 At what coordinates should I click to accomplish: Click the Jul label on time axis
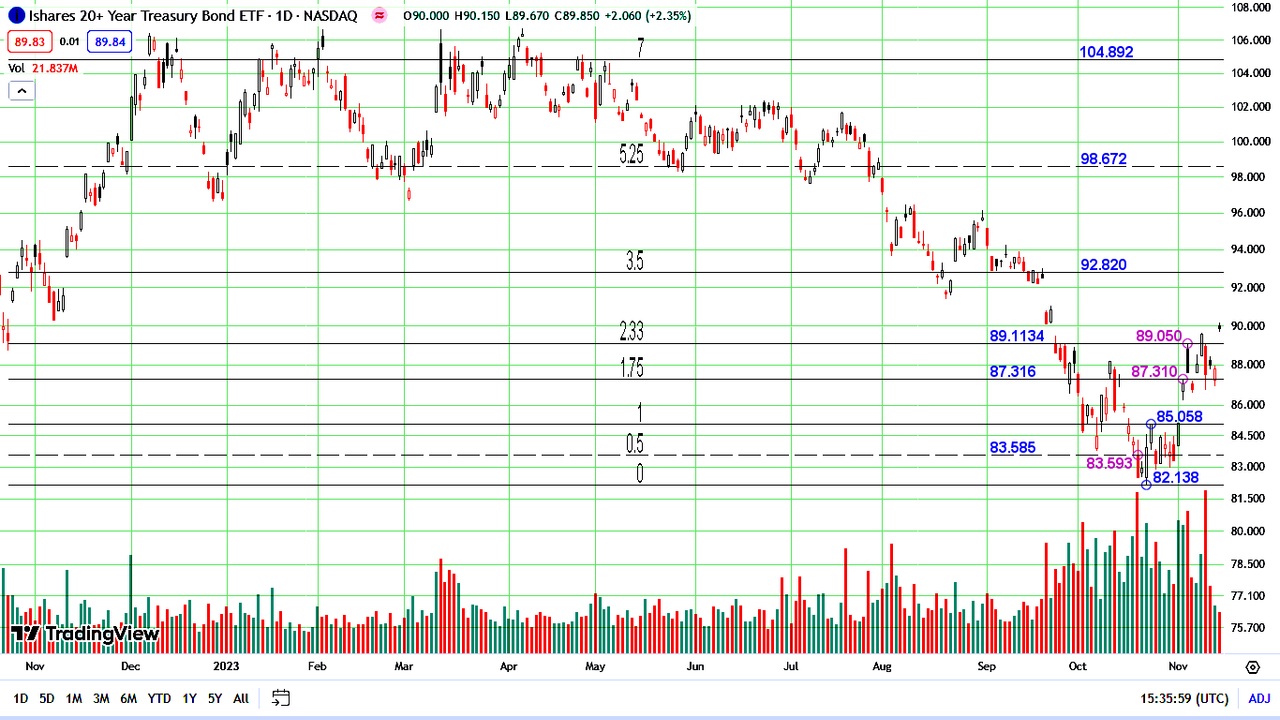[790, 666]
